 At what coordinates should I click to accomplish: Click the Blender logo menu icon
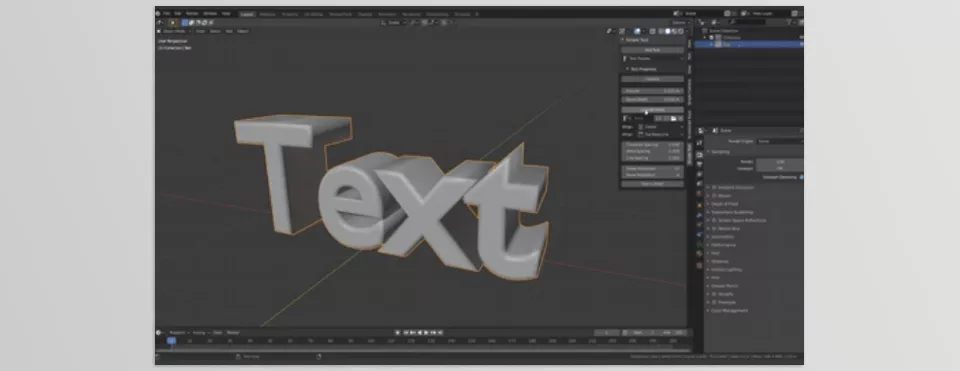[x=158, y=13]
